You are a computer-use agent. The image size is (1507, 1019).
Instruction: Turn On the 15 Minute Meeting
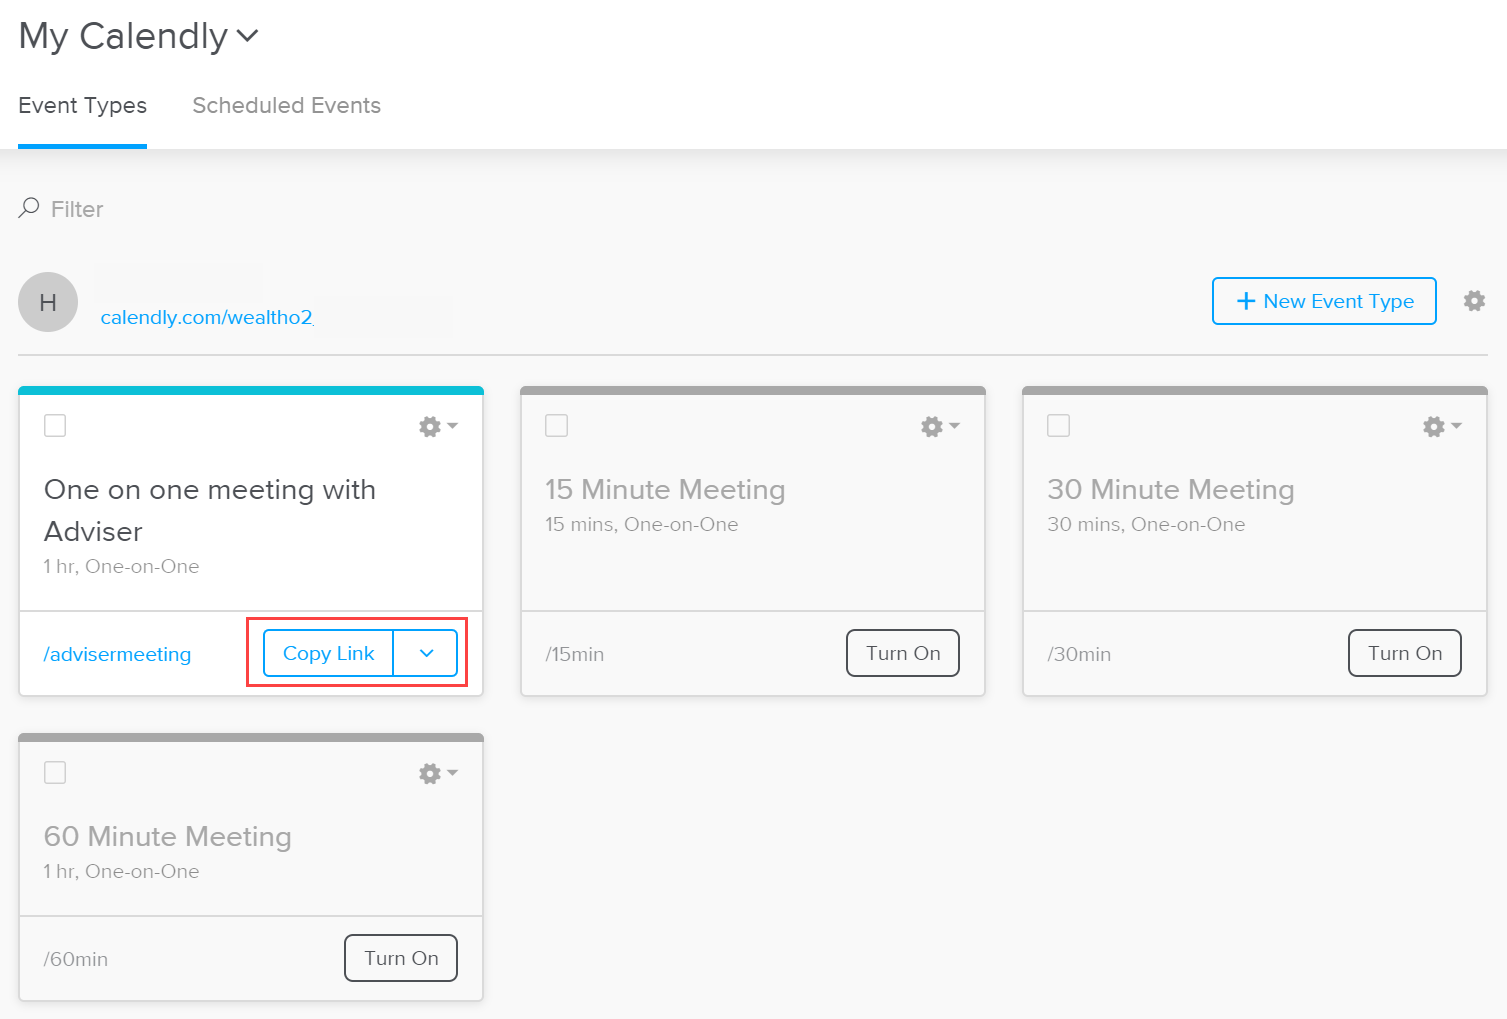903,653
